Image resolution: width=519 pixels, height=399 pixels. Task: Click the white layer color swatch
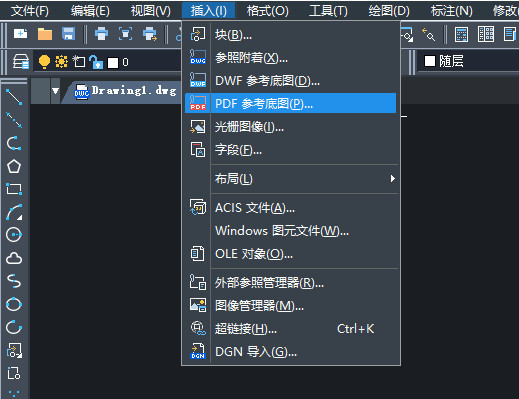(113, 62)
